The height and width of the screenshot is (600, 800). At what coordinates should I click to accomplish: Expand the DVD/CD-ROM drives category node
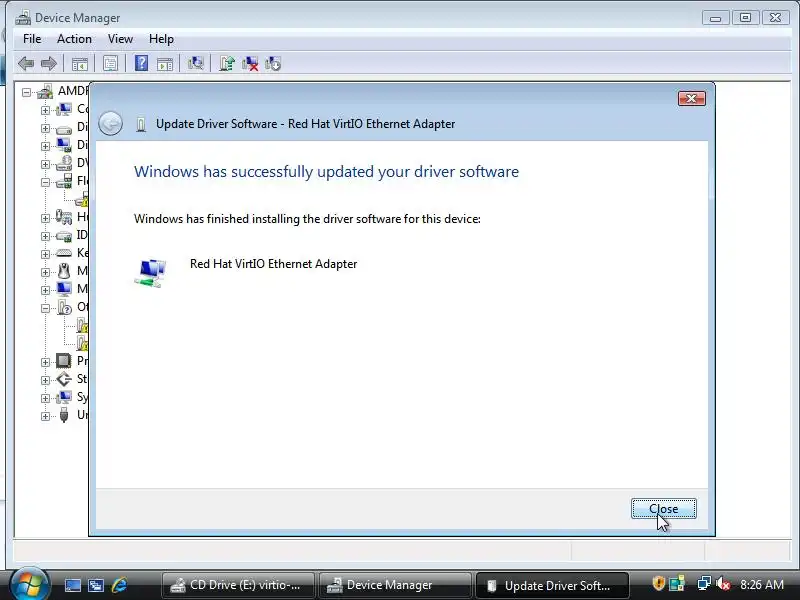45,164
